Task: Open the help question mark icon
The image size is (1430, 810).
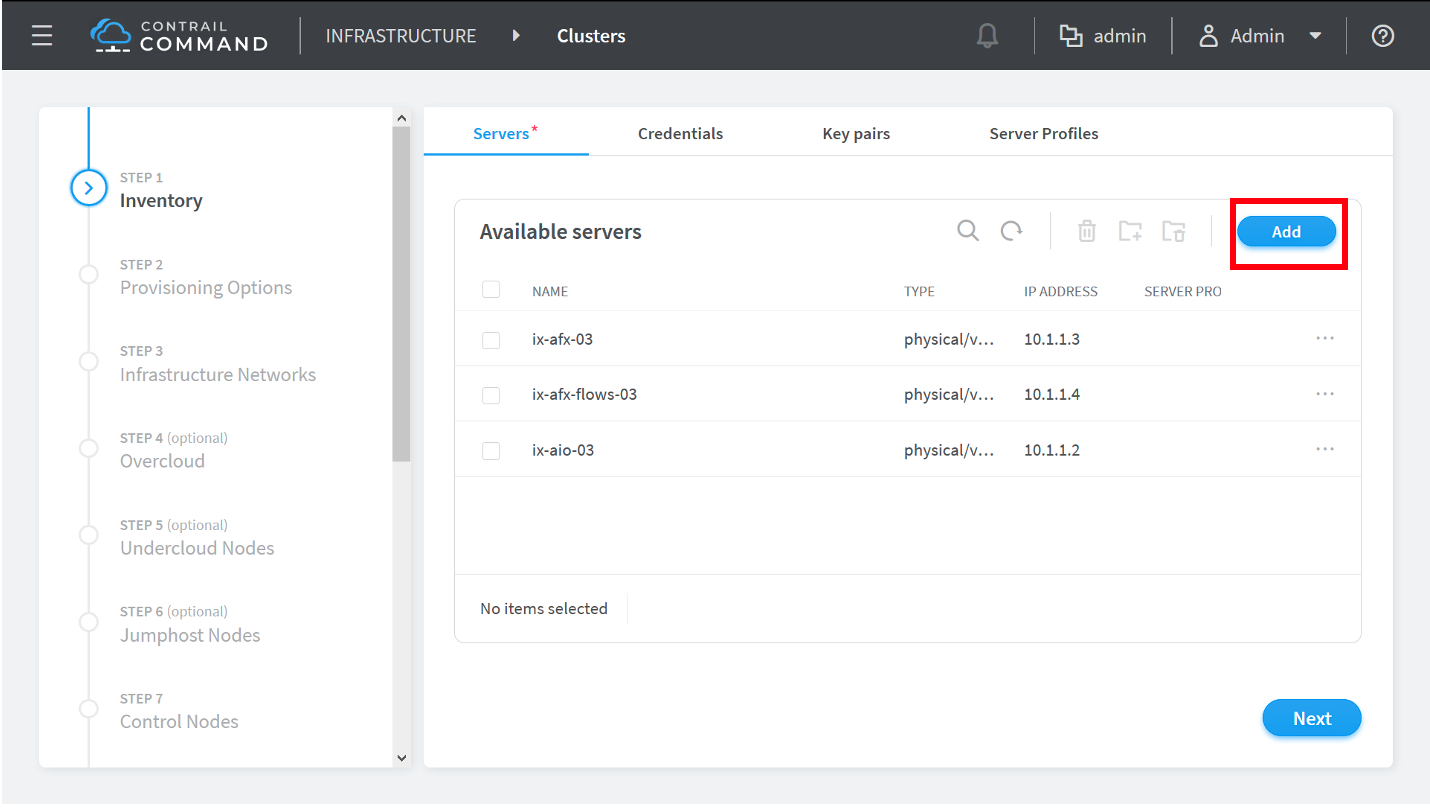Action: tap(1383, 36)
